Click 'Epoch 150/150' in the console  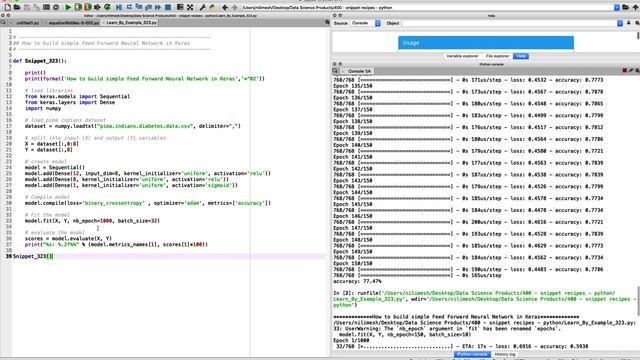[353, 264]
